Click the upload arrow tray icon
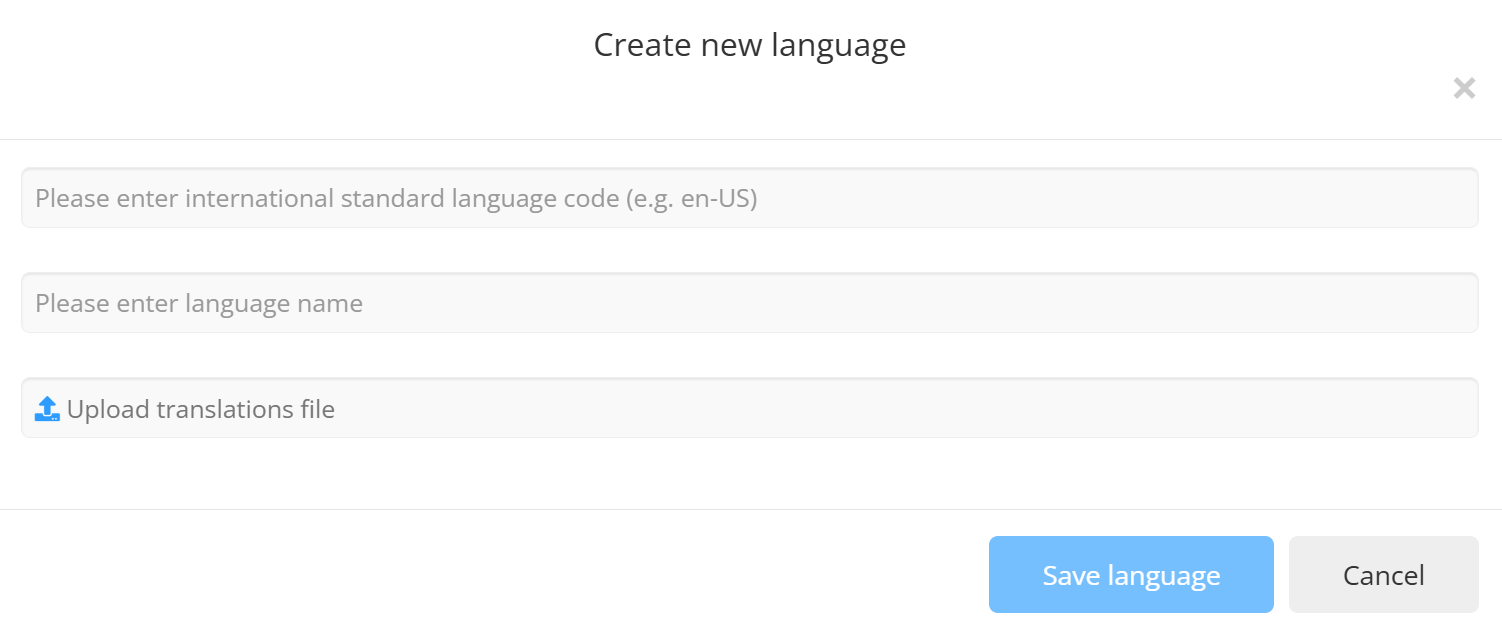Image resolution: width=1502 pixels, height=632 pixels. click(x=47, y=408)
